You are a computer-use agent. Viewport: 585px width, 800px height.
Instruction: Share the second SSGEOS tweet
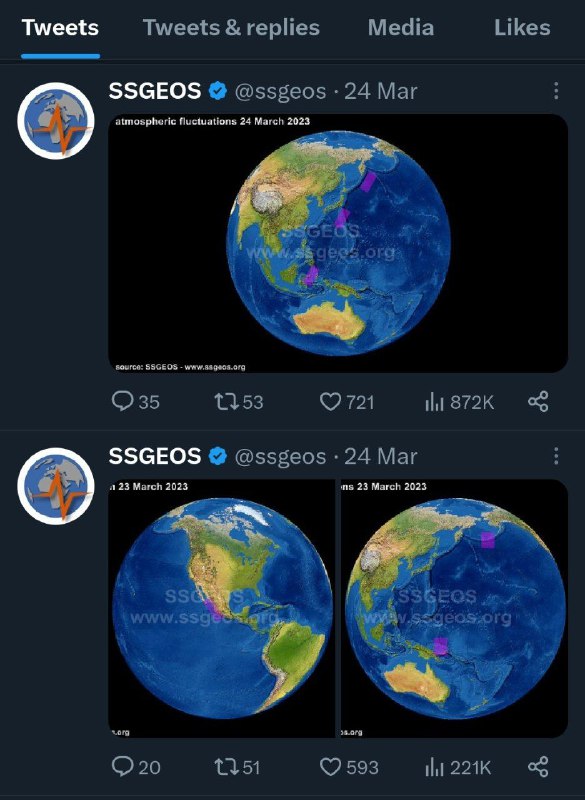point(538,766)
